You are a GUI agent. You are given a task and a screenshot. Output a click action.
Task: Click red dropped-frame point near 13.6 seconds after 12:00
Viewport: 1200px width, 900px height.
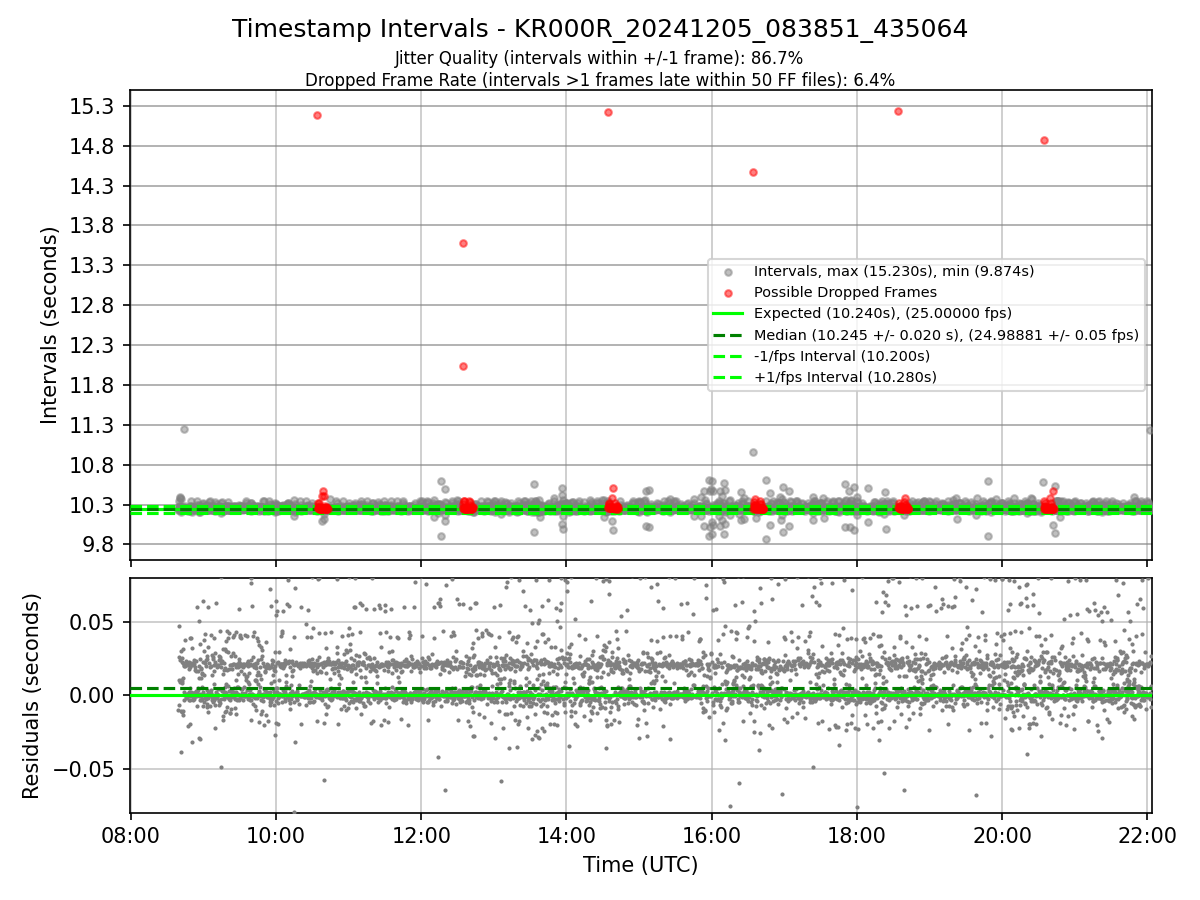tap(463, 243)
